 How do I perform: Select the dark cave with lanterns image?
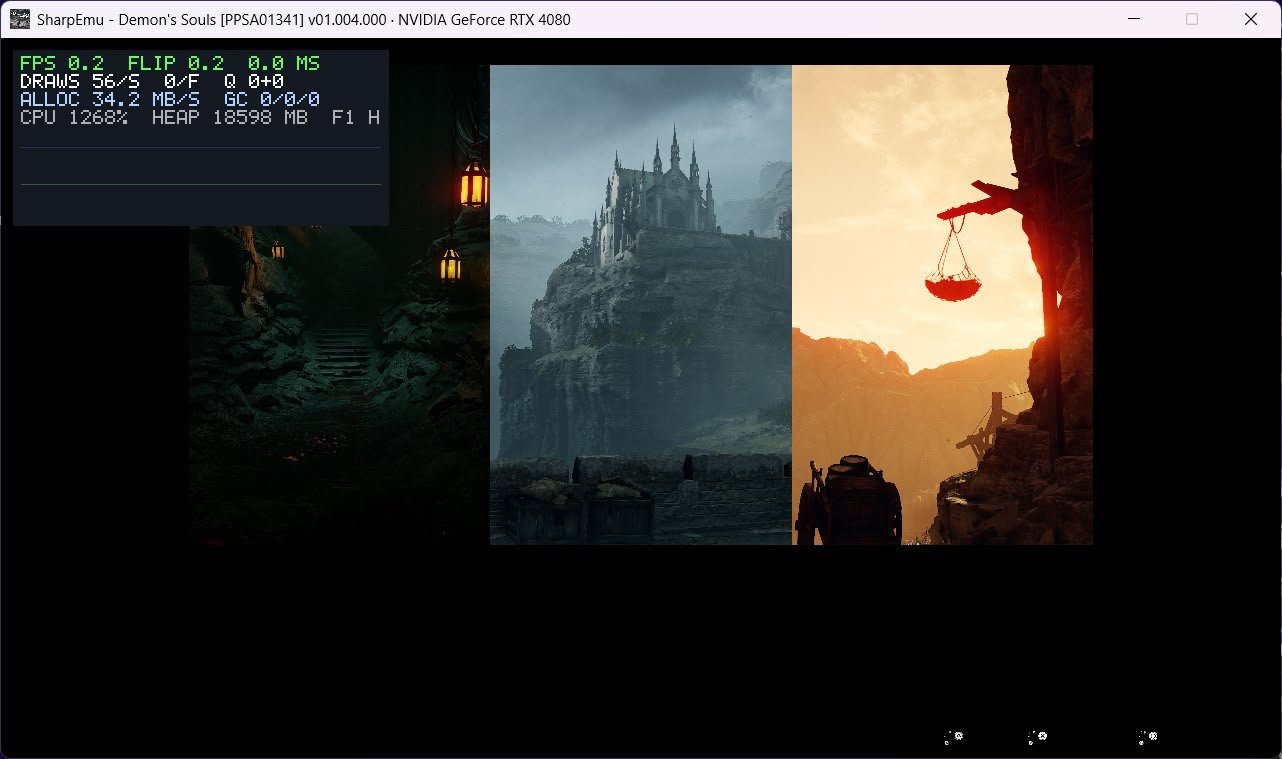339,305
